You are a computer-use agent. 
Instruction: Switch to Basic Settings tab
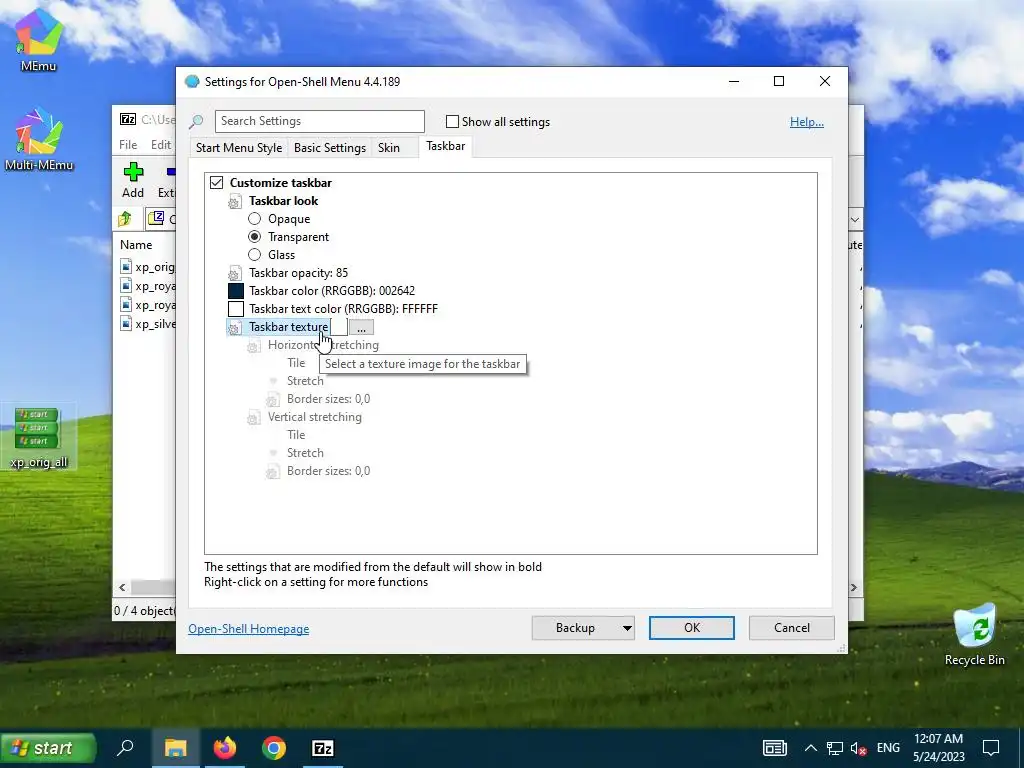click(x=330, y=148)
